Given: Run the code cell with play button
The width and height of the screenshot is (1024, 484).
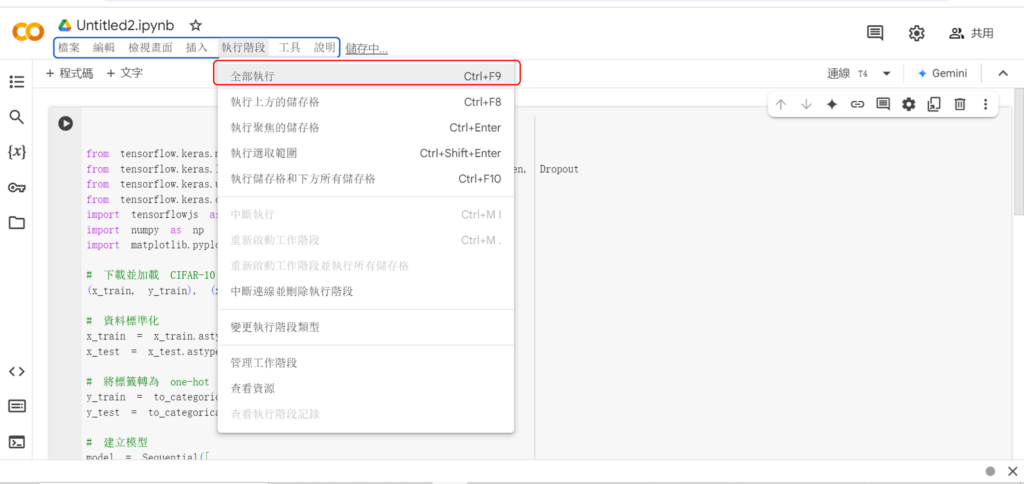Looking at the screenshot, I should (65, 124).
